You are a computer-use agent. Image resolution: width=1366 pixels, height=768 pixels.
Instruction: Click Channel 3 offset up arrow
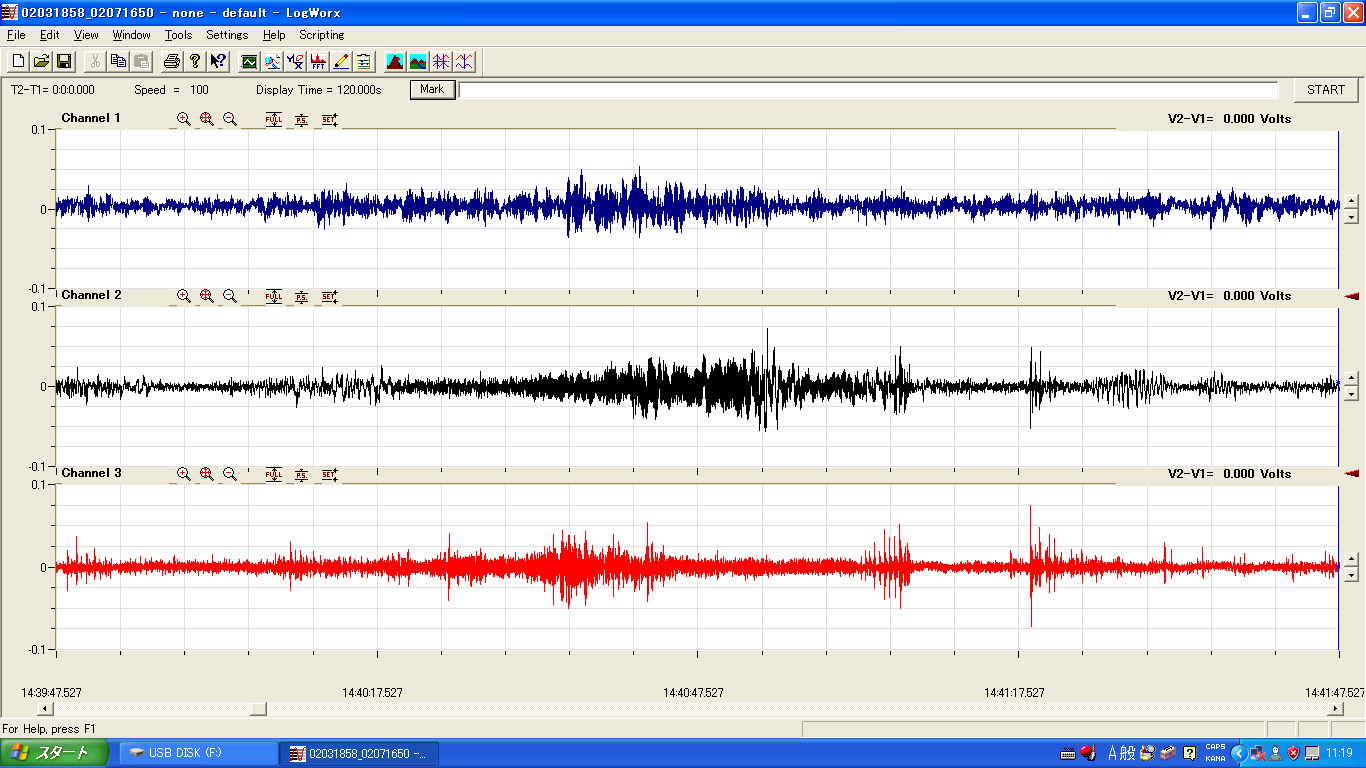1351,558
